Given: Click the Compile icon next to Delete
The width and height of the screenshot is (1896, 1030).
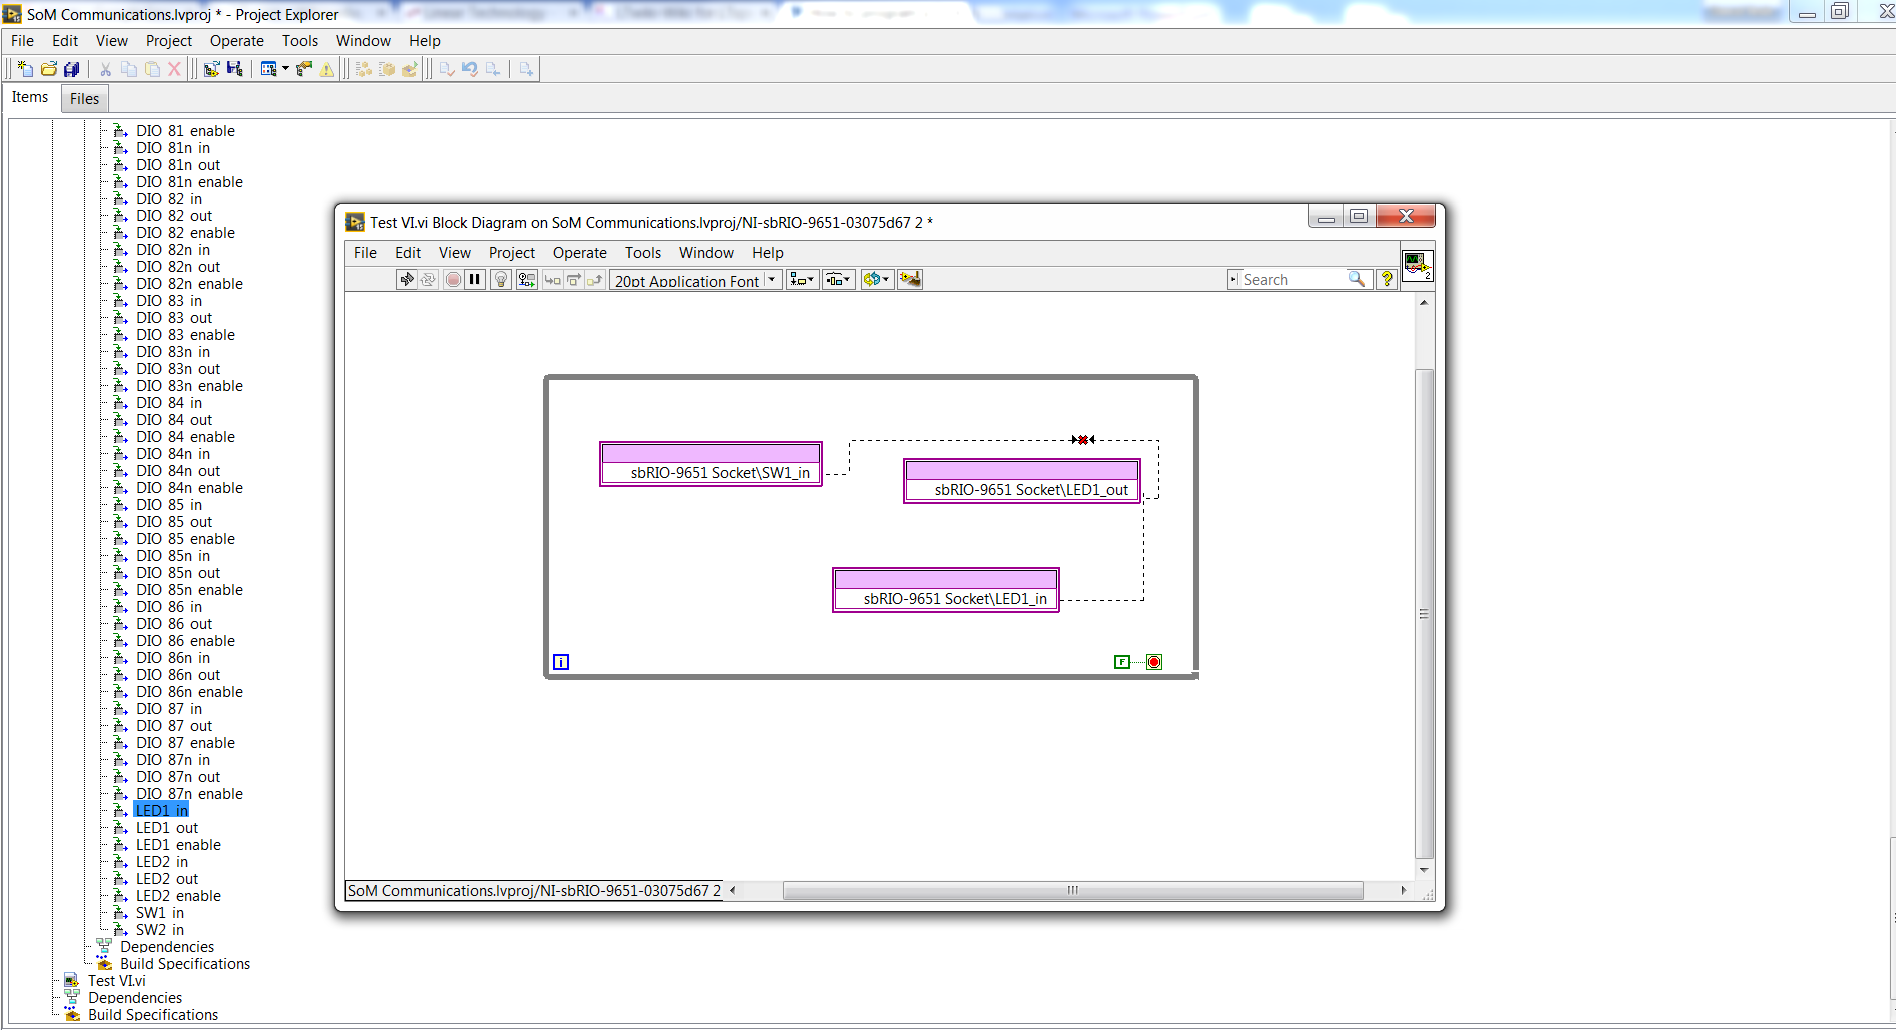Looking at the screenshot, I should [211, 69].
